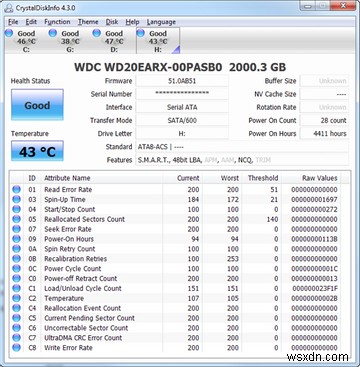Click raw value 000000023F1F
The height and width of the screenshot is (367, 360).
tap(316, 288)
